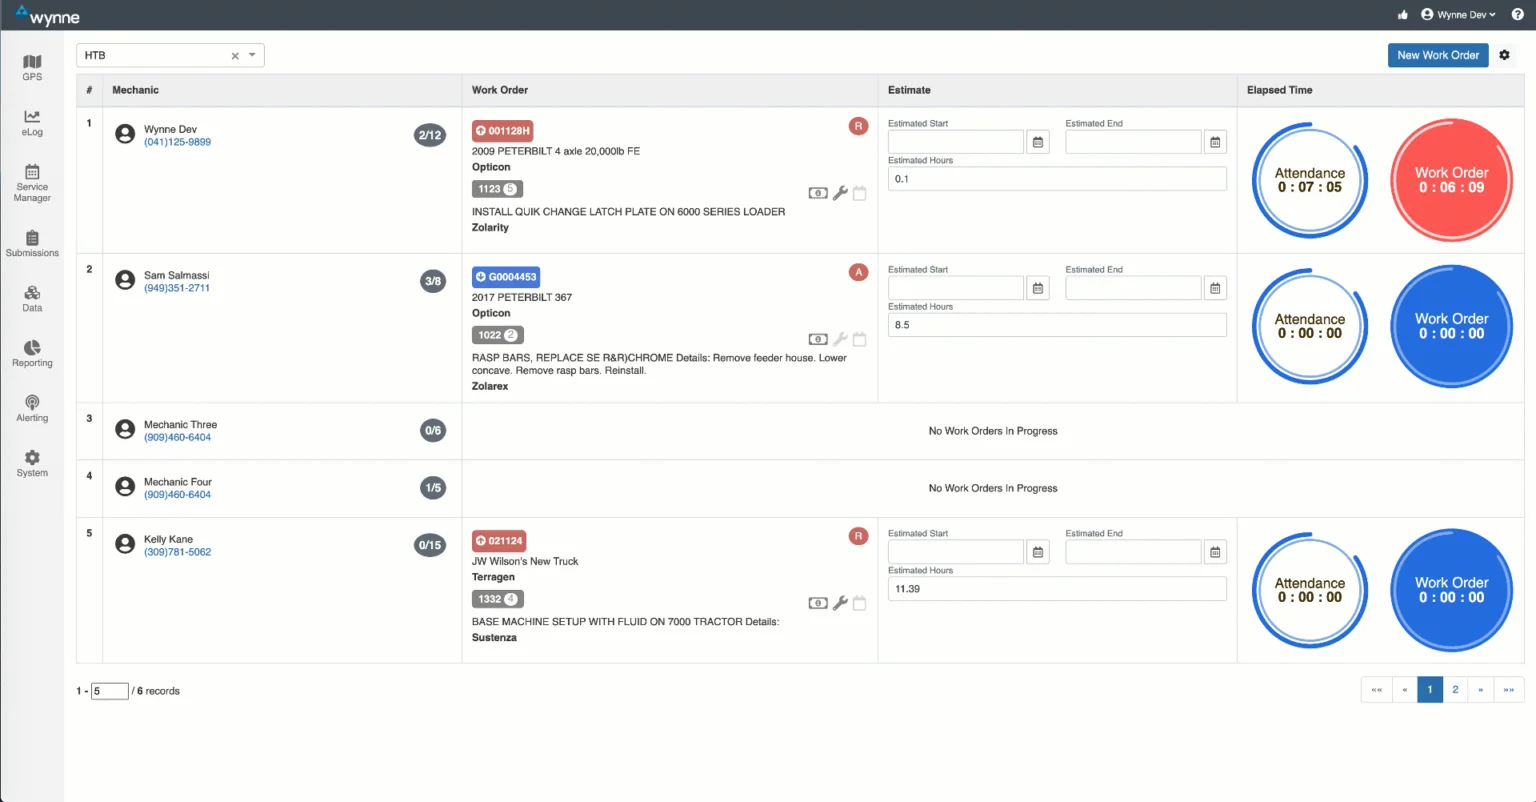Click wrench icon for work order G0004453
1536x802 pixels.
tap(840, 339)
